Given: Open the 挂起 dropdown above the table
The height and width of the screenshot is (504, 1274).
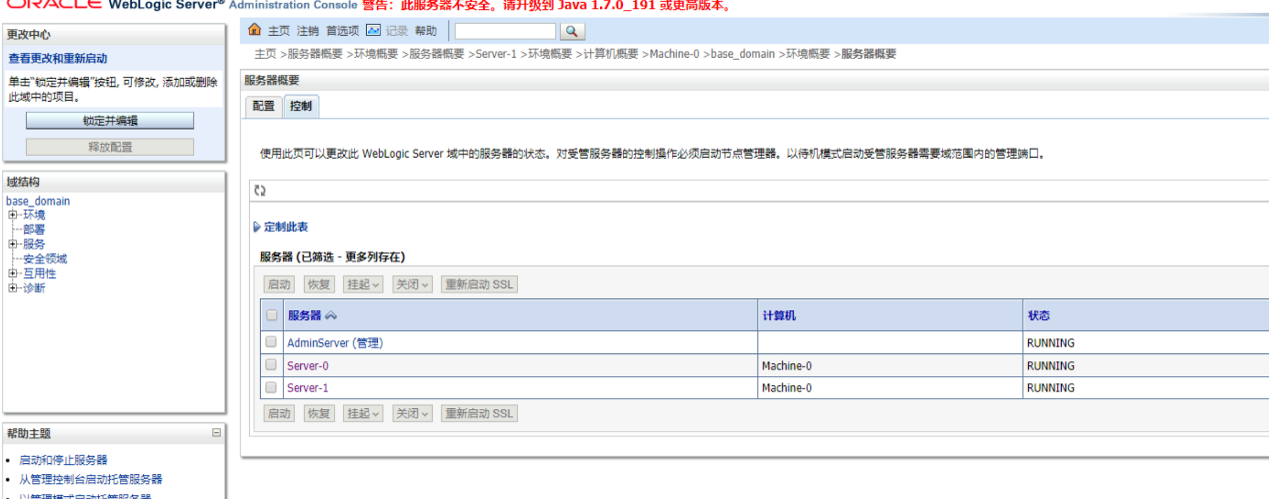Looking at the screenshot, I should pyautogui.click(x=364, y=285).
